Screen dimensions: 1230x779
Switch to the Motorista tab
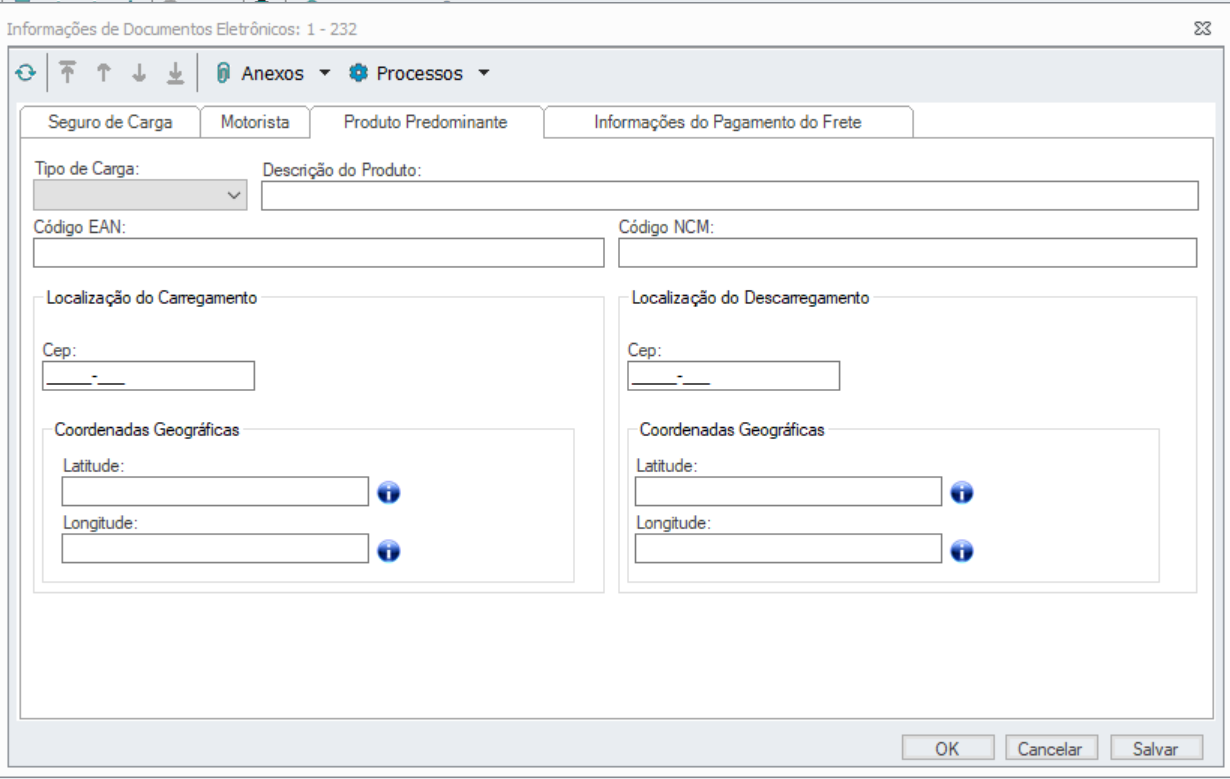coord(255,123)
